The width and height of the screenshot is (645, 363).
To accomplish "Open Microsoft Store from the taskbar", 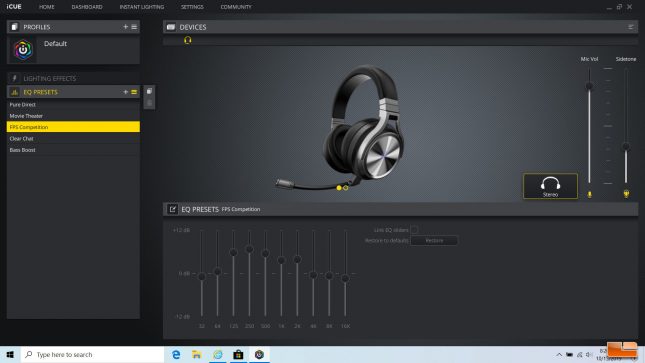I will [x=238, y=354].
